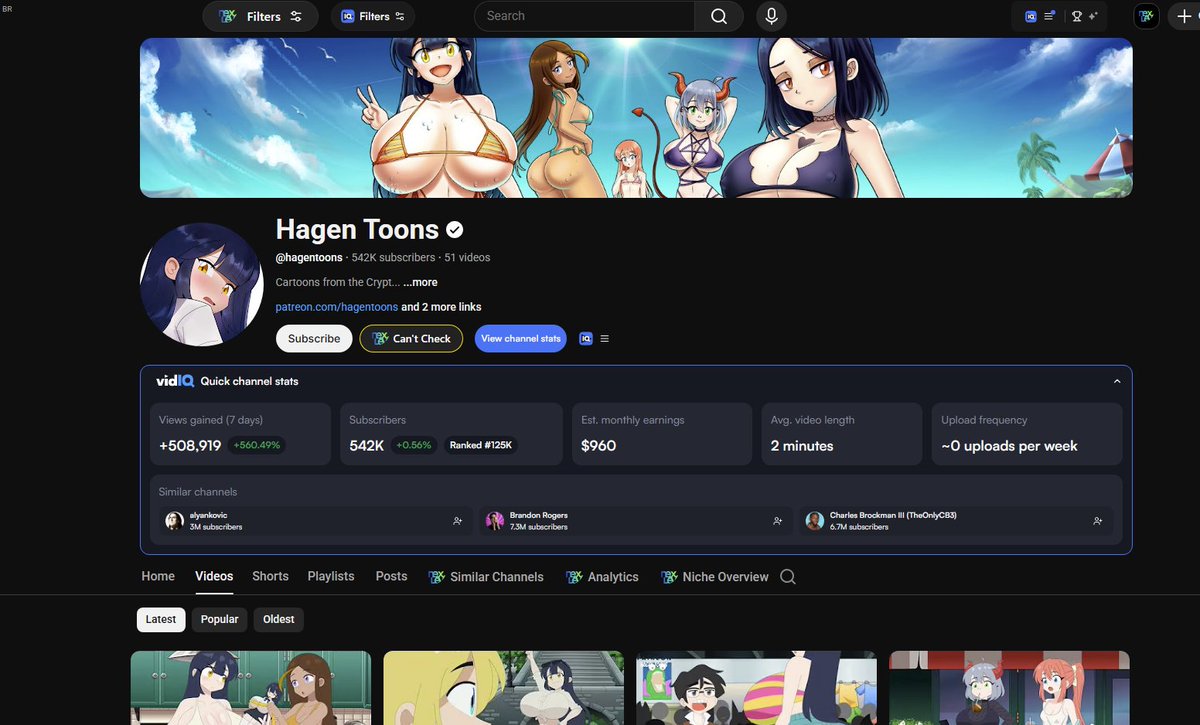Click the channel search magnifier icon
Screen dimensions: 1200x725
(x=788, y=577)
